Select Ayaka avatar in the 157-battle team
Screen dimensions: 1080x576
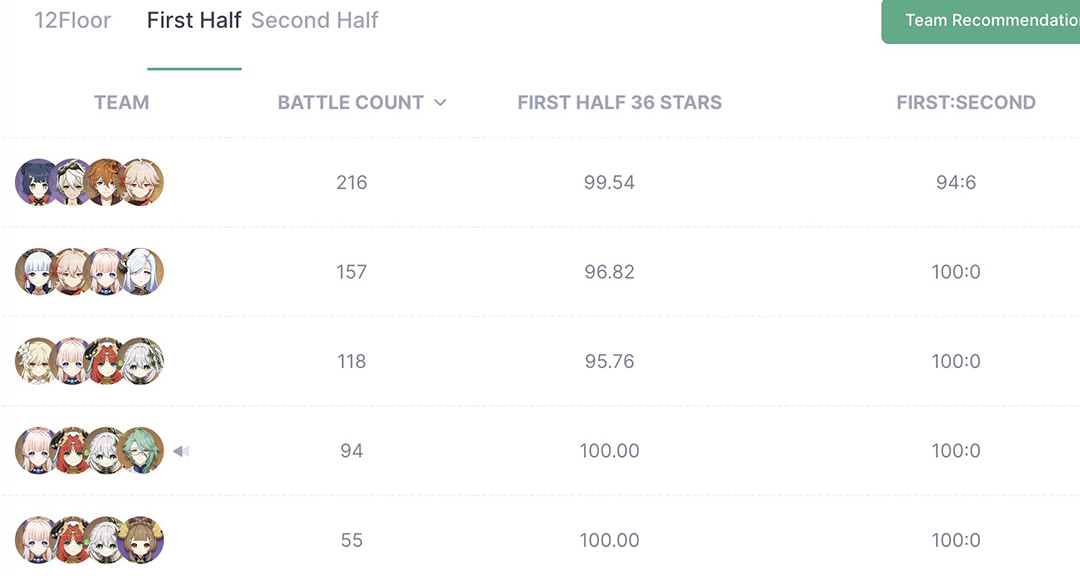[x=37, y=272]
